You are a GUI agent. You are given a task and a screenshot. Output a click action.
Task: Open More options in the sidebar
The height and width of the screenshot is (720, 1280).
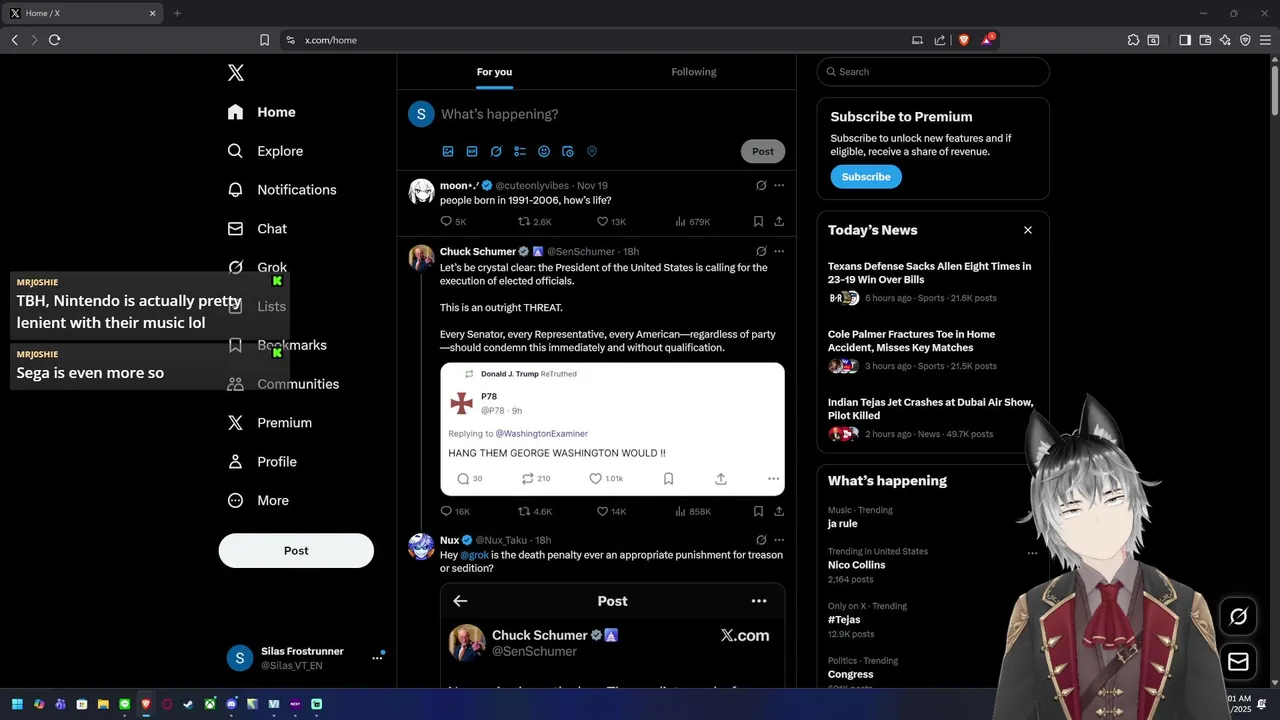258,501
